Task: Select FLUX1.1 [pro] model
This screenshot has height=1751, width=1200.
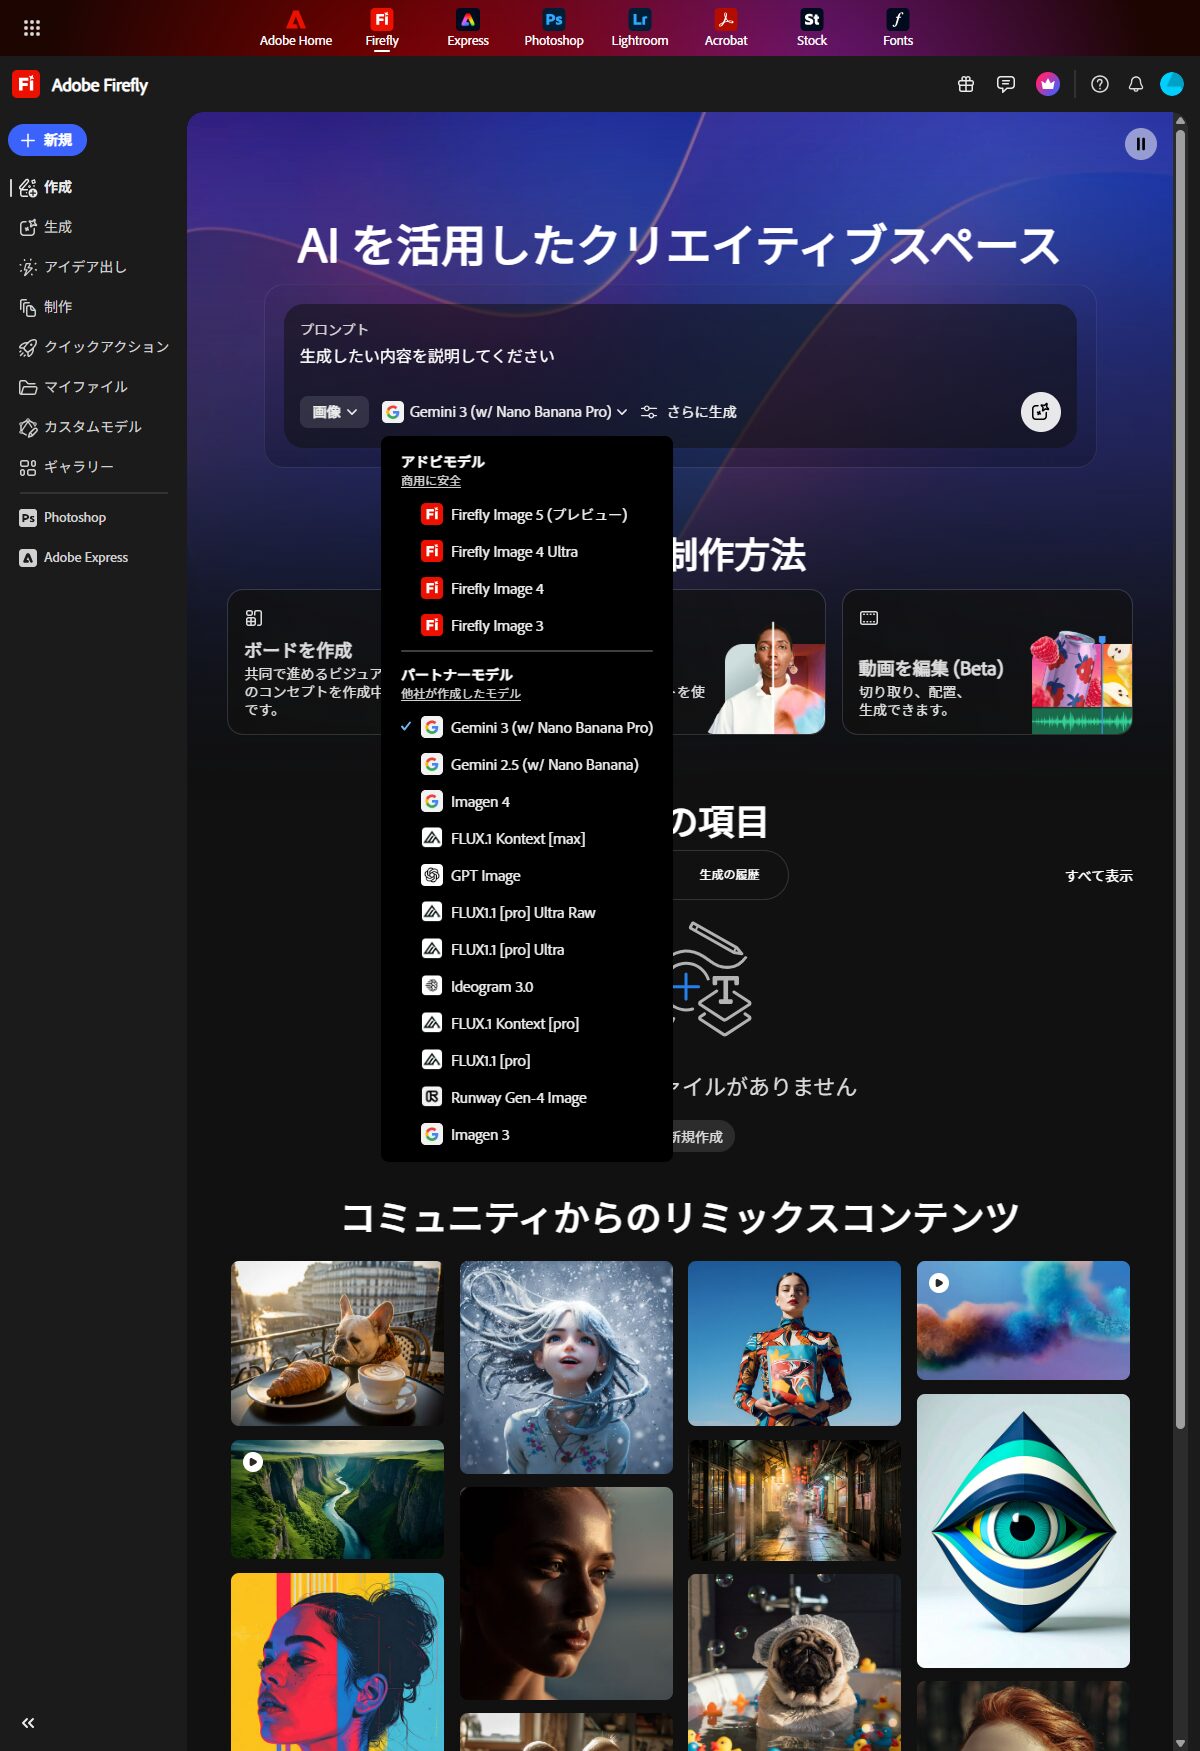Action: 527,1061
